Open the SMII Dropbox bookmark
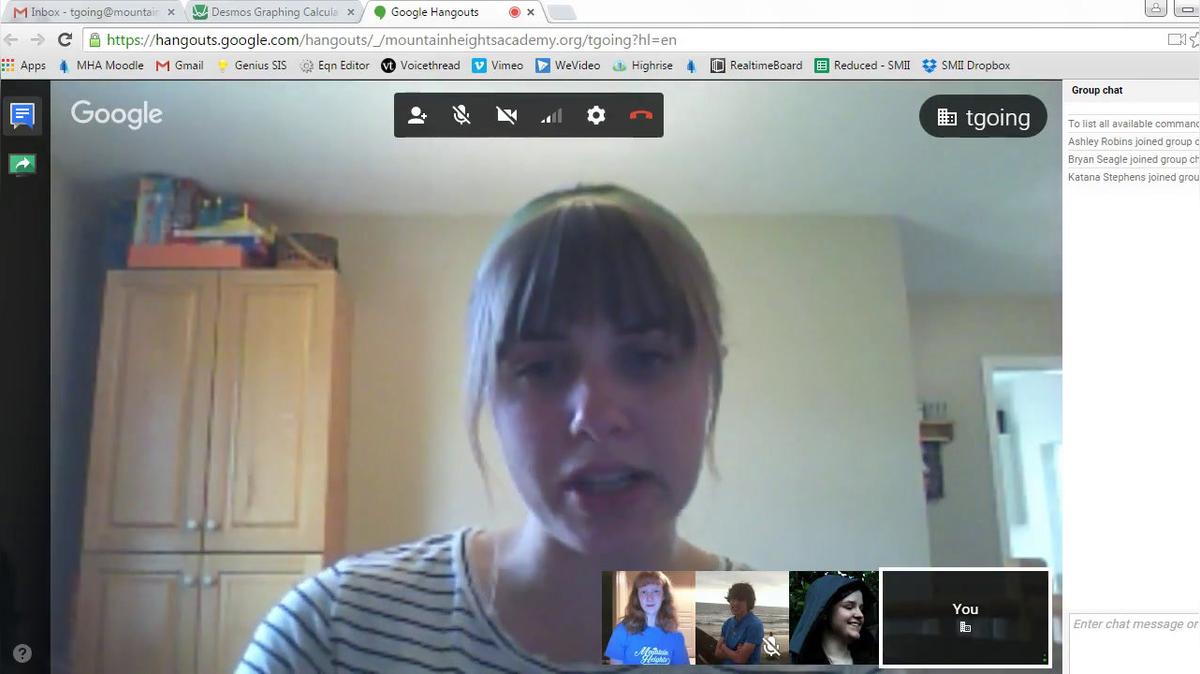 [x=966, y=65]
